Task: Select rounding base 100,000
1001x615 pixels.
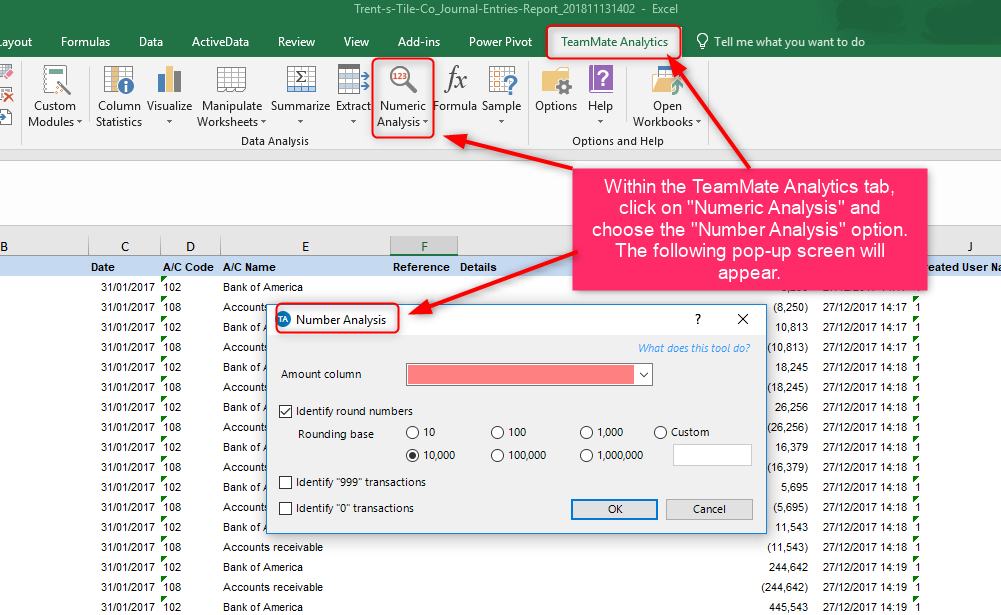Action: point(497,455)
